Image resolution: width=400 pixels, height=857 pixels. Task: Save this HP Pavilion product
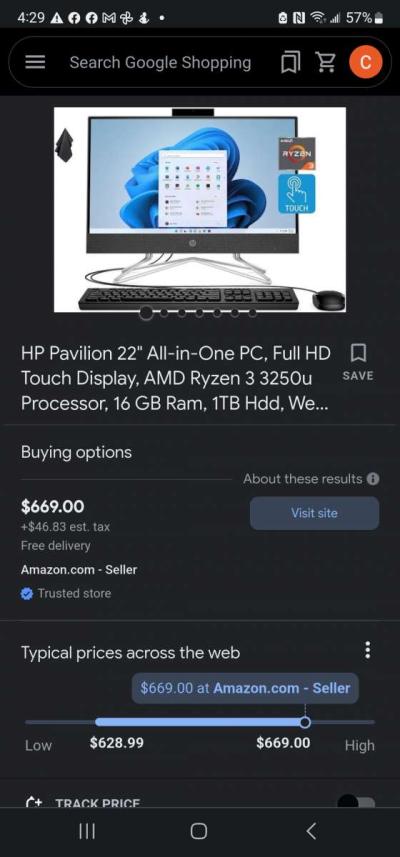click(x=358, y=362)
